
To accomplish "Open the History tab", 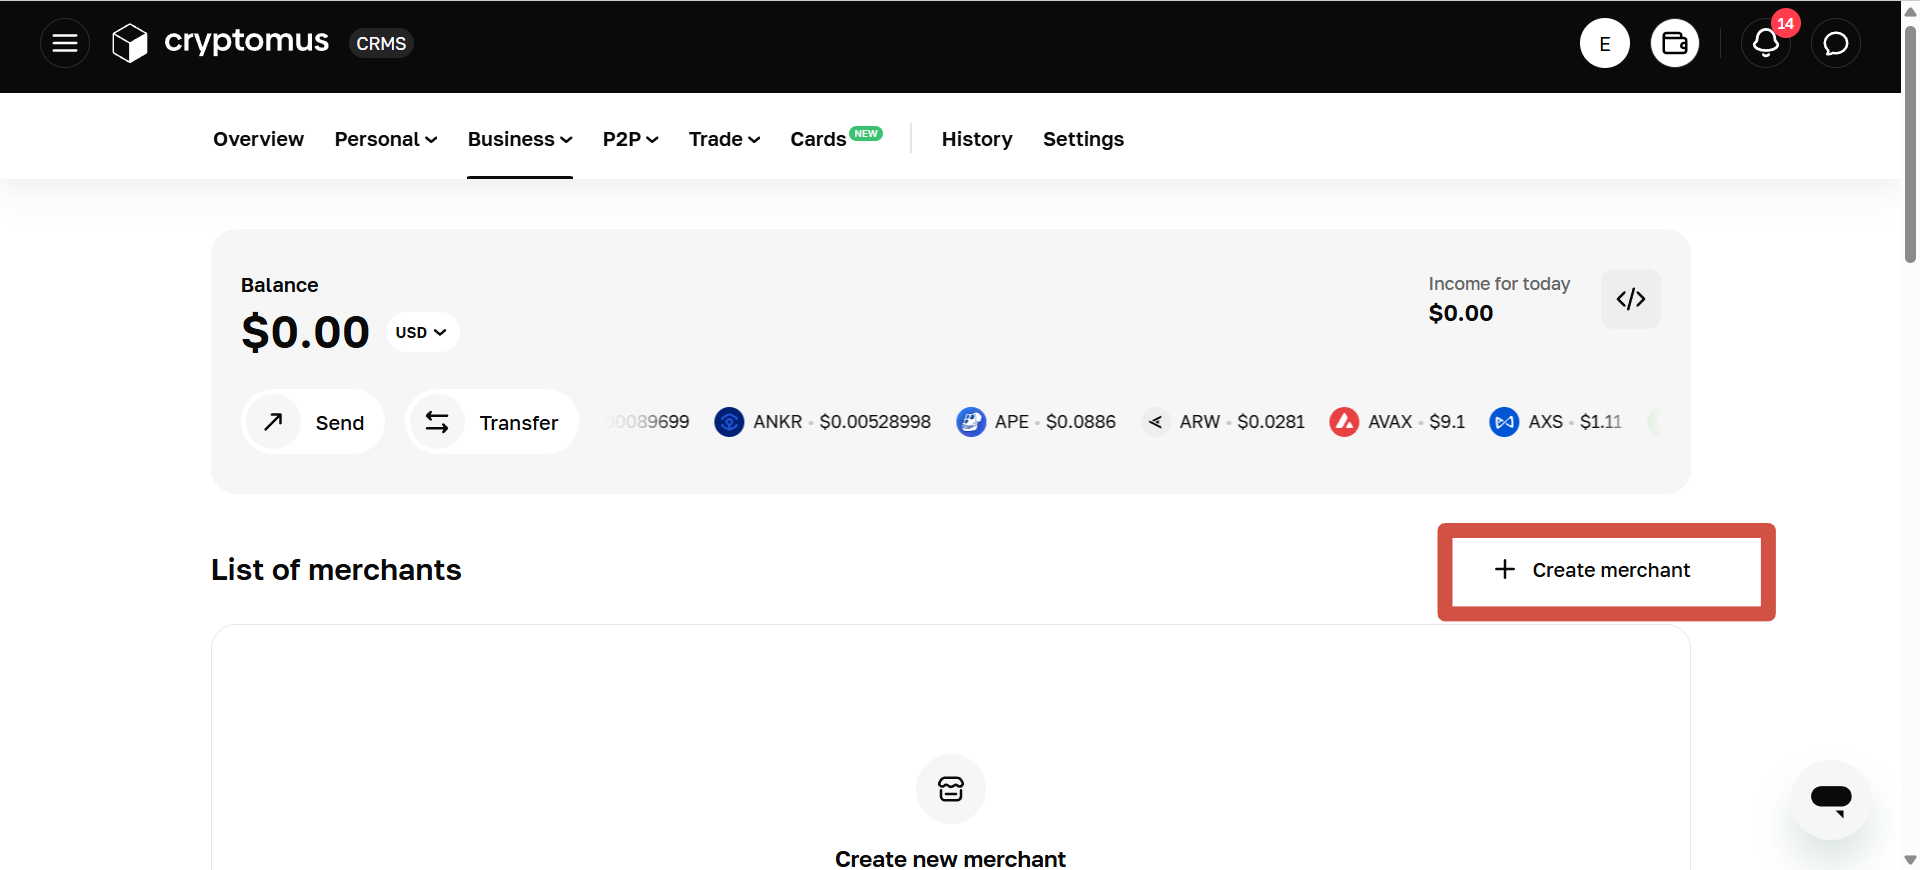I will (x=976, y=139).
